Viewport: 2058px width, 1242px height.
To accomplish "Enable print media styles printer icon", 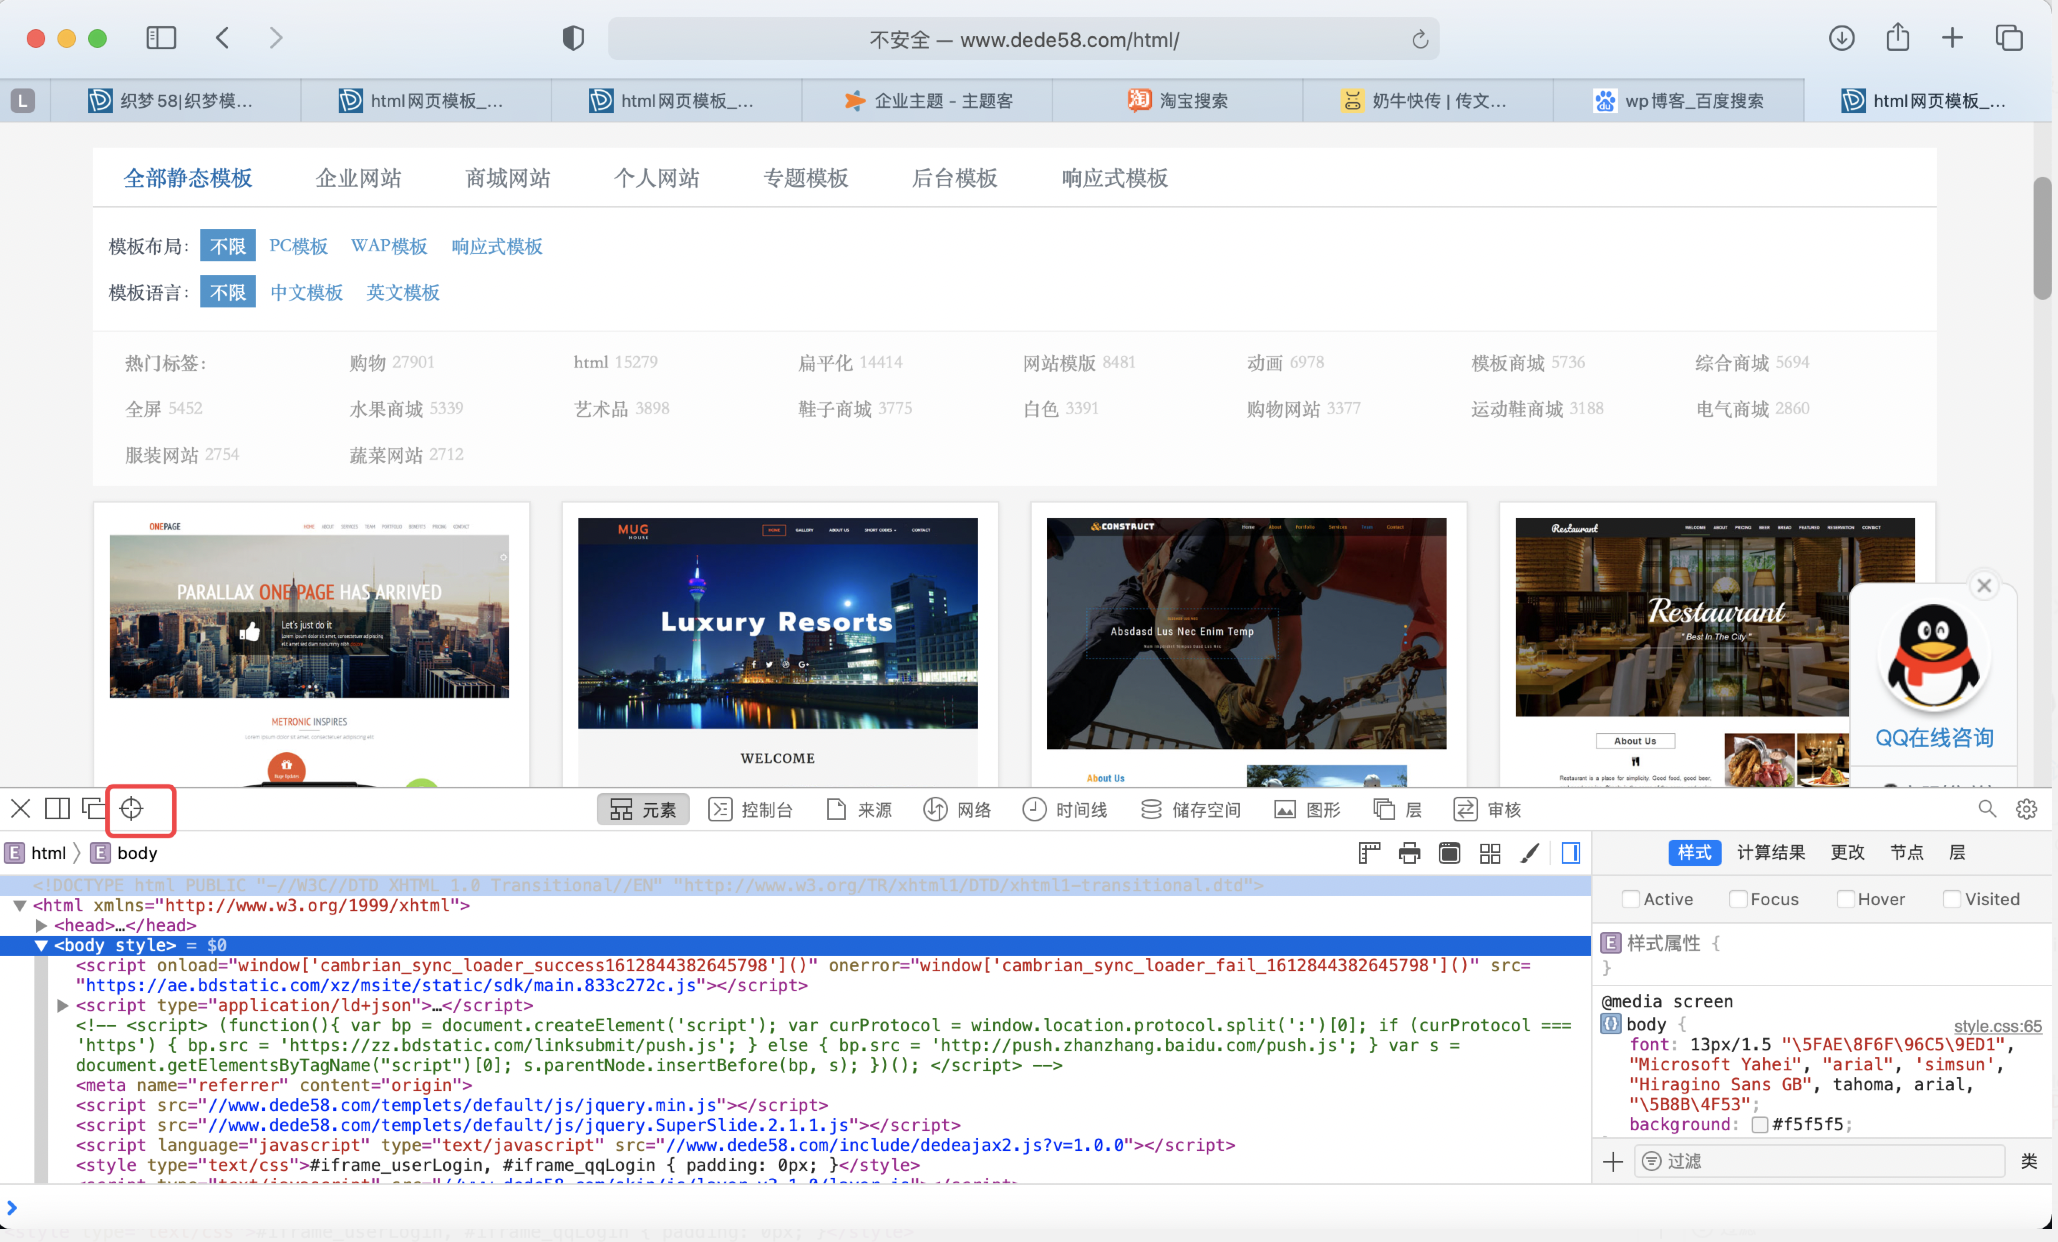I will [x=1409, y=853].
